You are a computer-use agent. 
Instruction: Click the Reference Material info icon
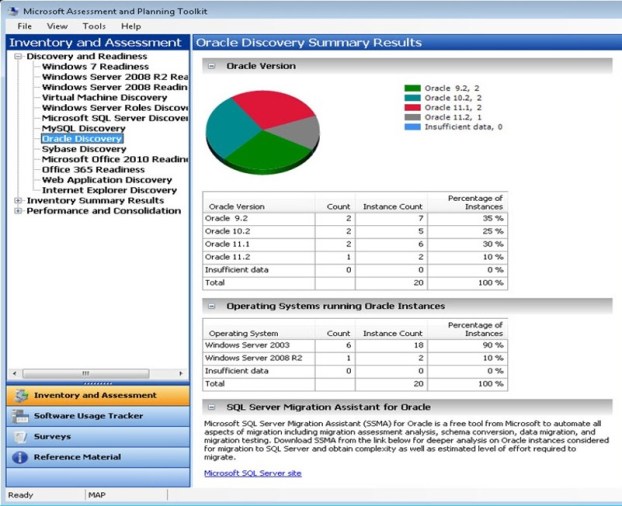coord(20,458)
